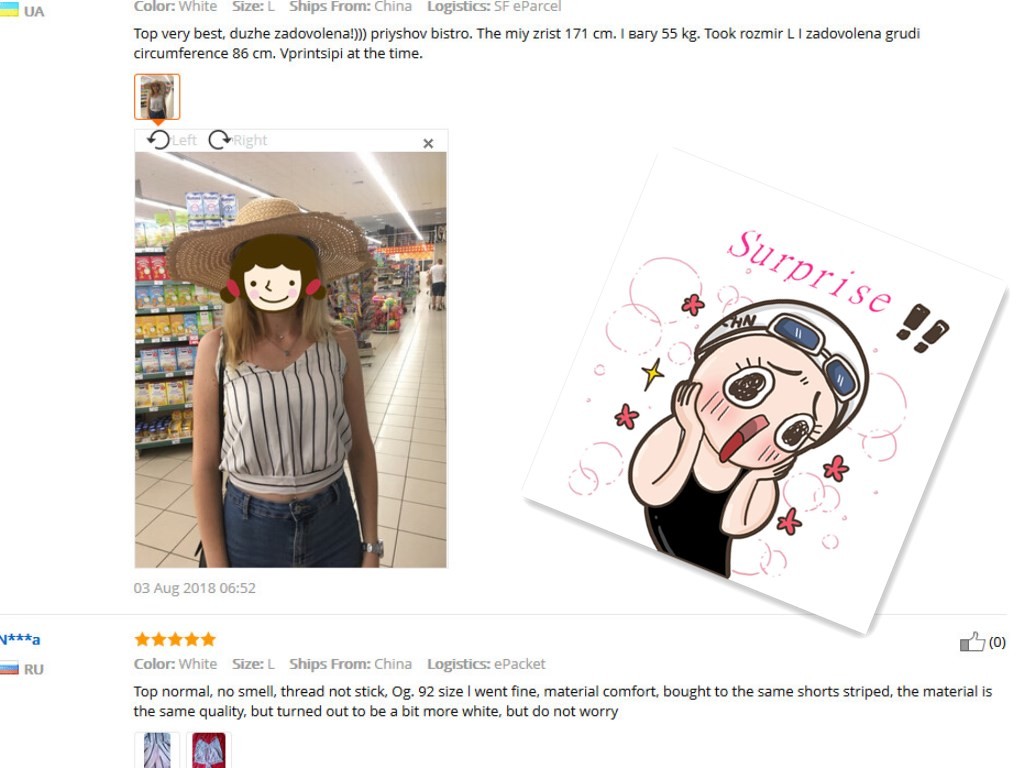Click the five-star rating of N***a's review
This screenshot has height=768, width=1024.
click(x=175, y=639)
